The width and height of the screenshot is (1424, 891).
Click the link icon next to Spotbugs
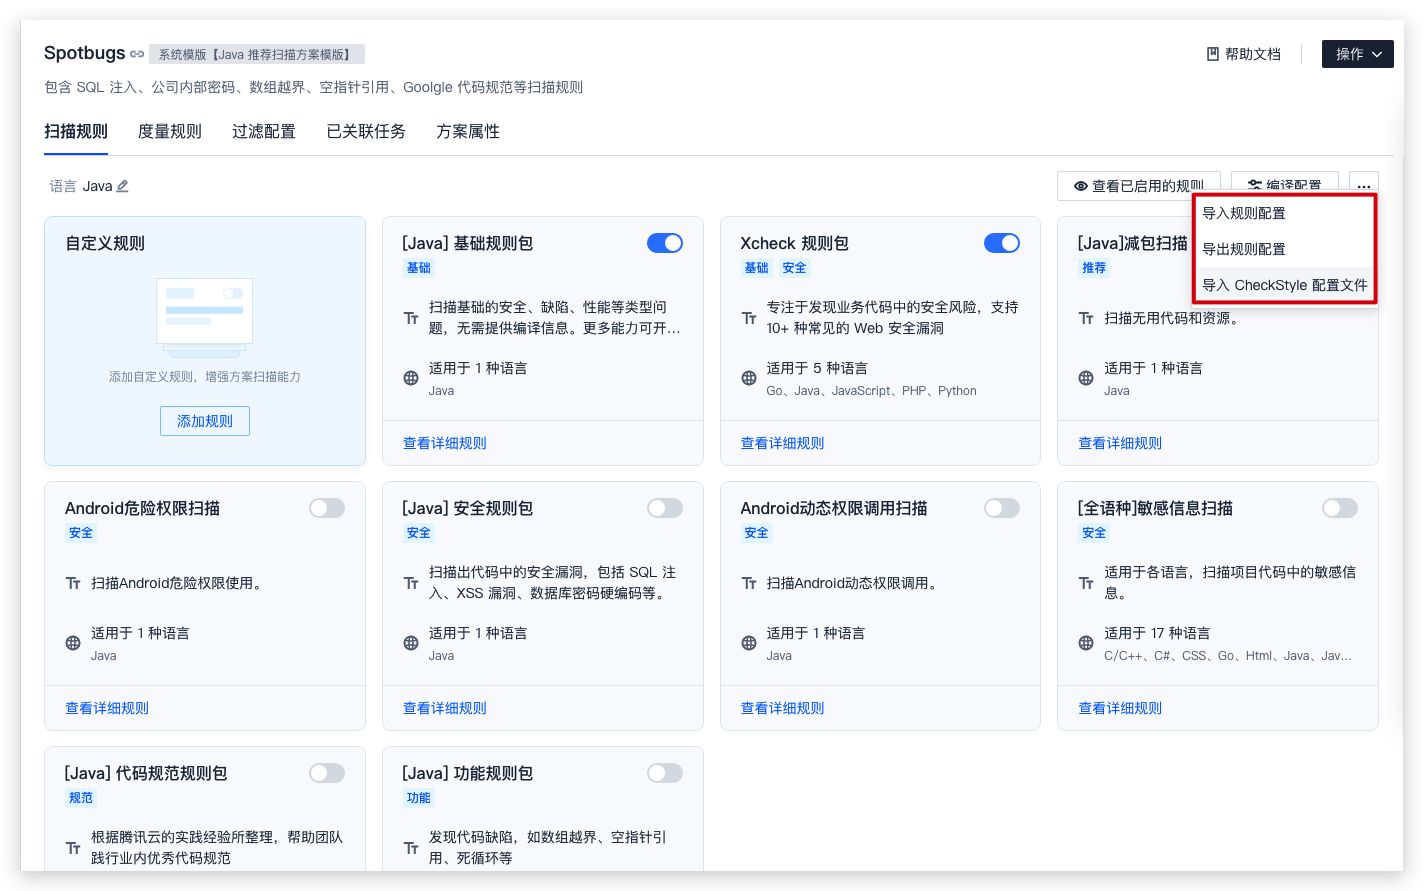pyautogui.click(x=137, y=54)
